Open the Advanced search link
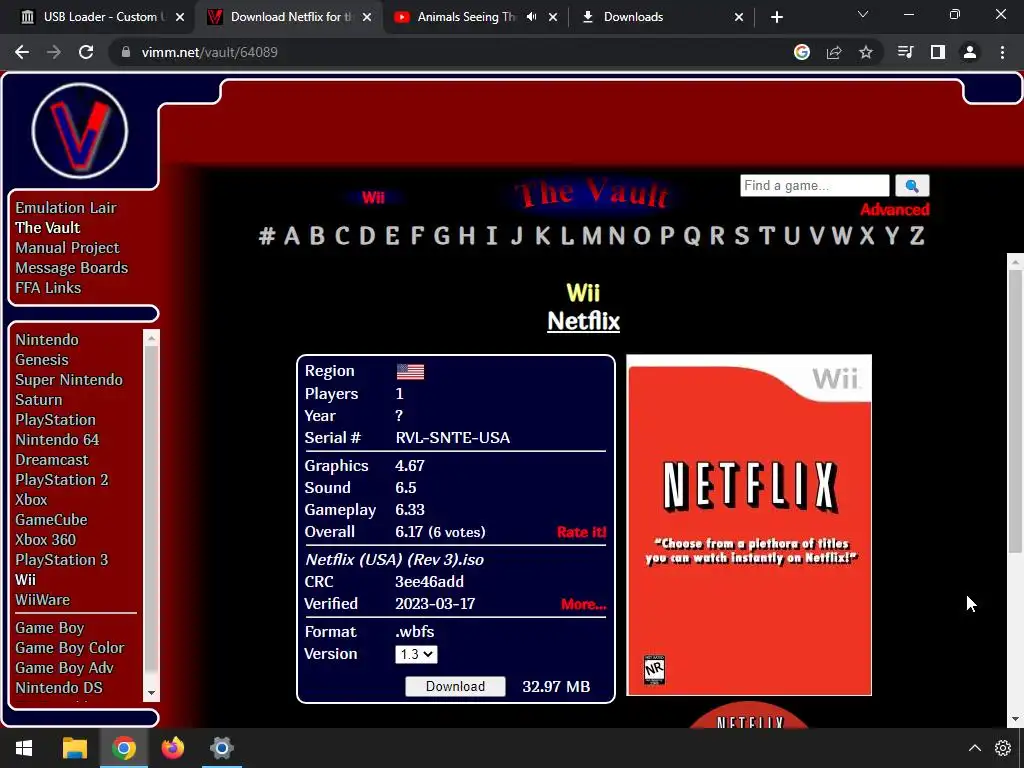Screen dimensions: 1024x768 (895, 210)
